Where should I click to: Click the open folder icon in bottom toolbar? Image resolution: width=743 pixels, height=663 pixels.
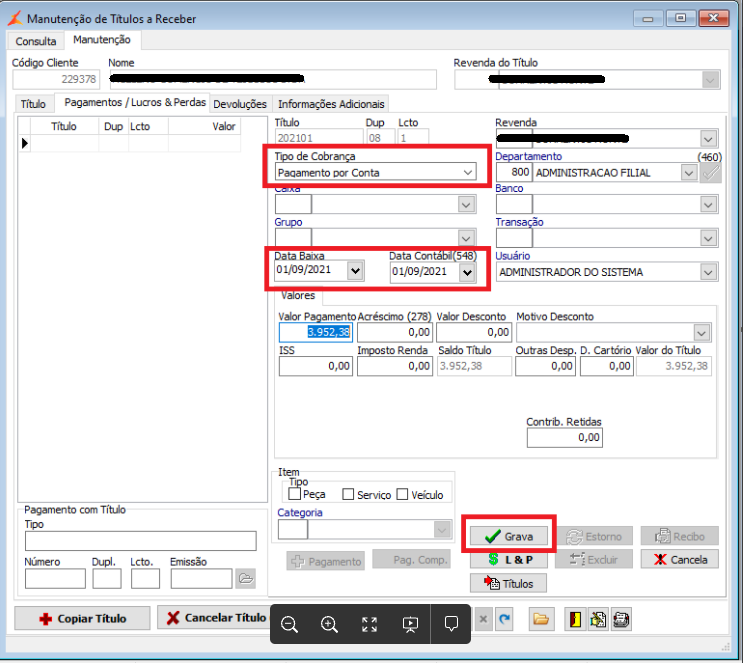(x=541, y=619)
